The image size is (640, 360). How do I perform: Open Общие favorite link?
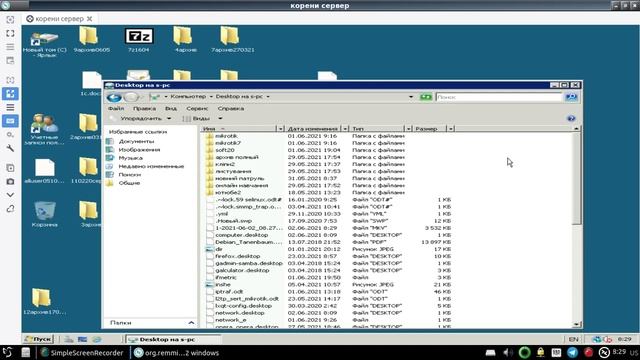(x=129, y=183)
